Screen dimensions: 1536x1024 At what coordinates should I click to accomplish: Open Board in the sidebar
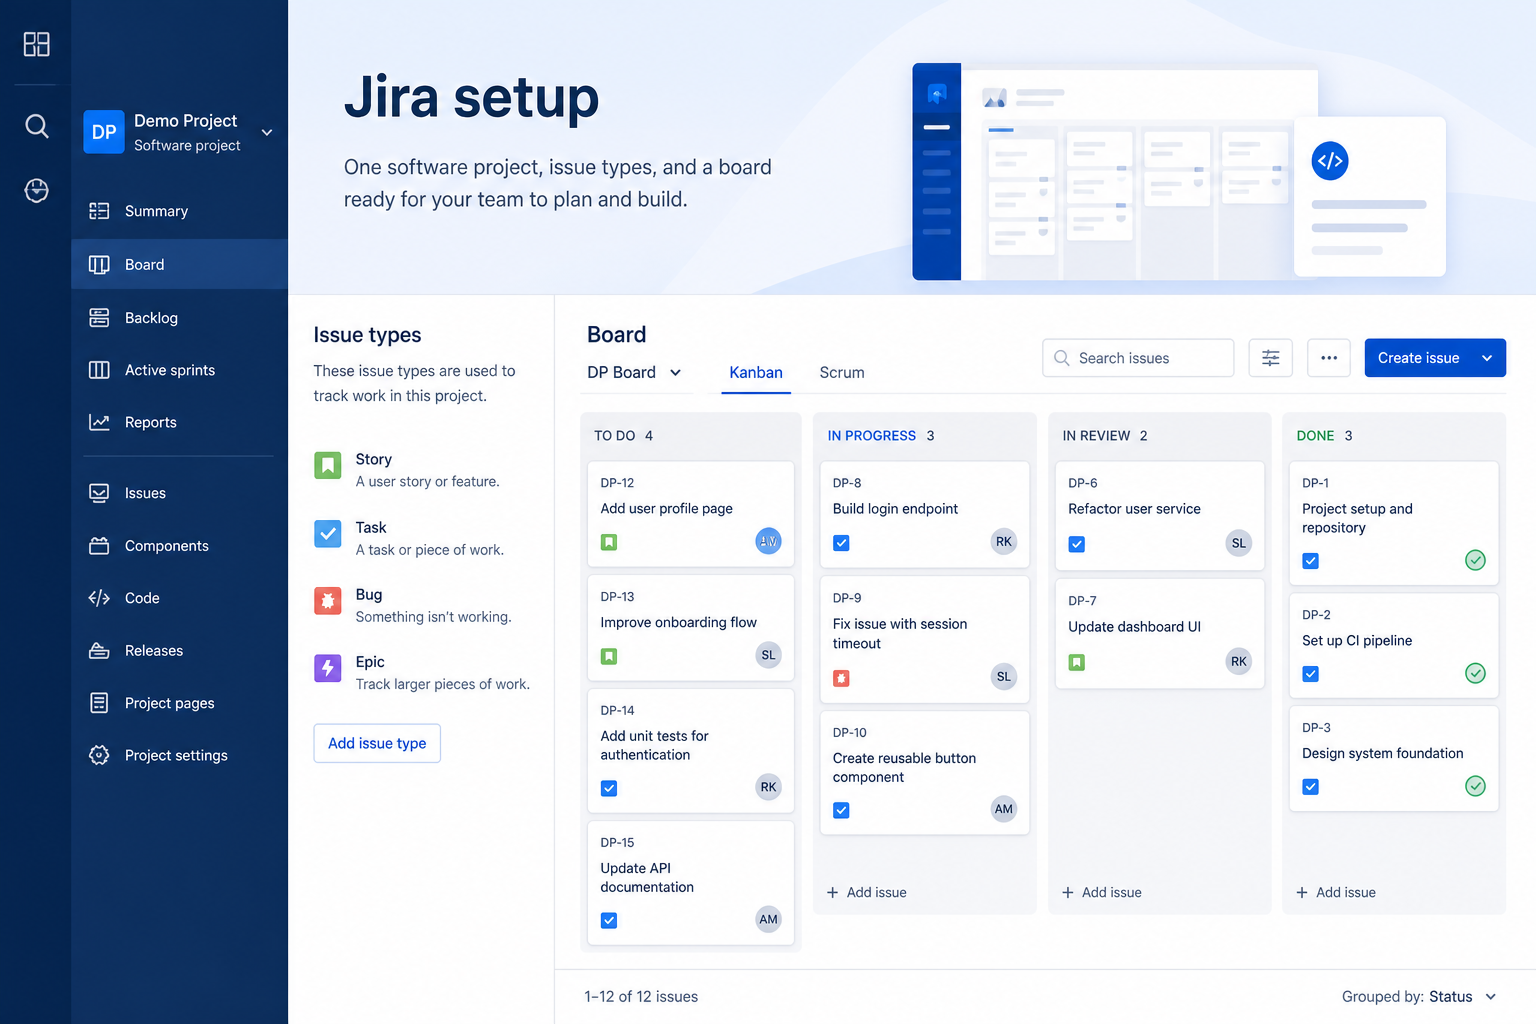tap(180, 264)
